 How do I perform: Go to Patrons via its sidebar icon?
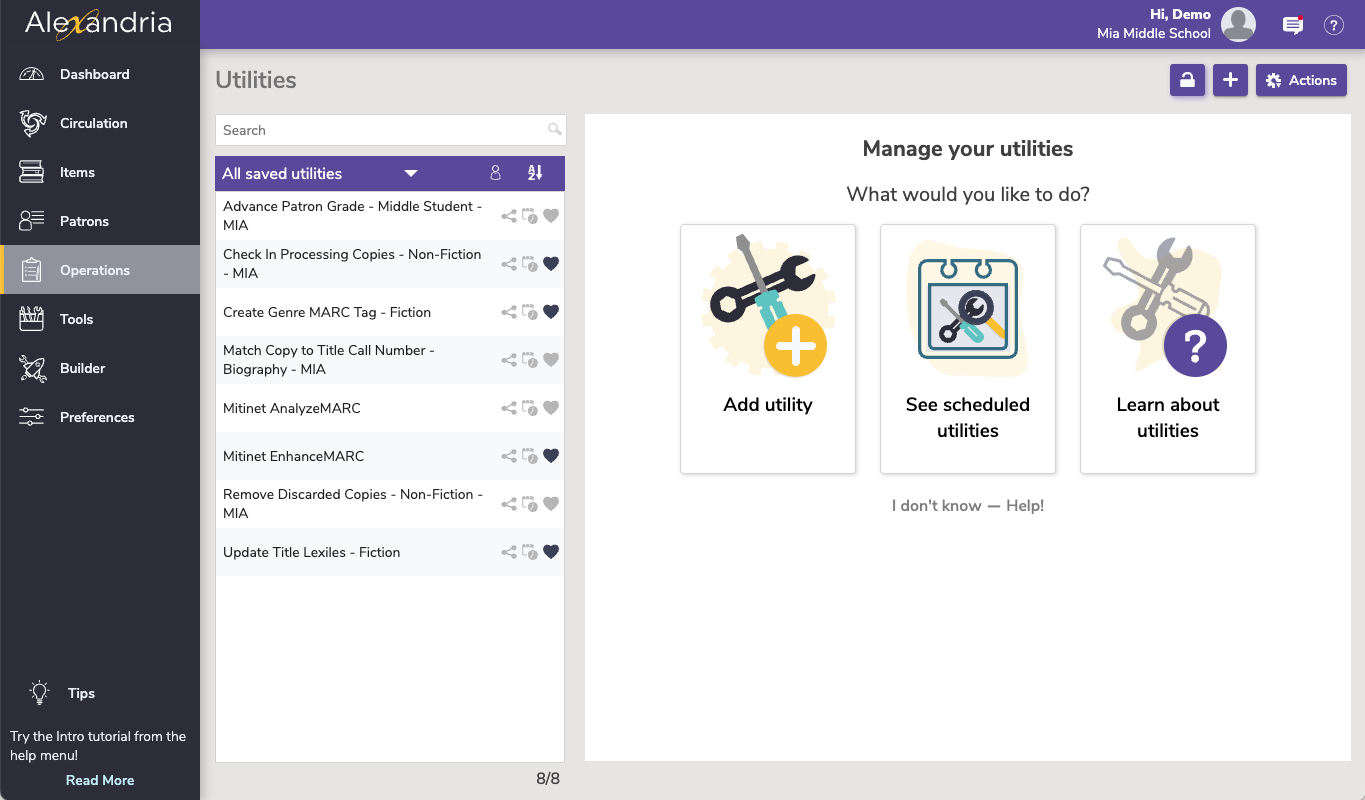(33, 221)
